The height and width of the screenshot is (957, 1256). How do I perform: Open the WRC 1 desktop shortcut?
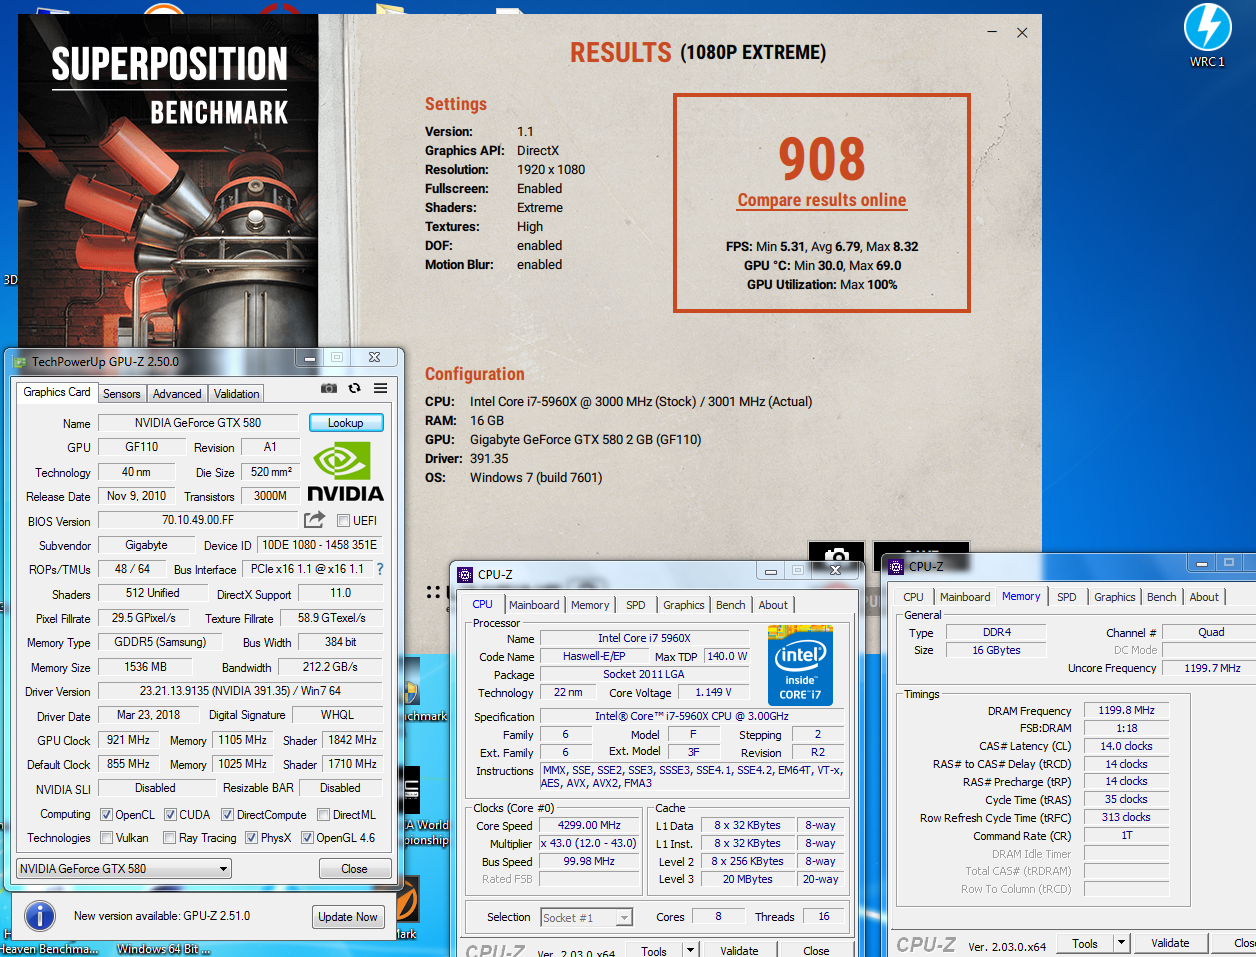pyautogui.click(x=1207, y=35)
